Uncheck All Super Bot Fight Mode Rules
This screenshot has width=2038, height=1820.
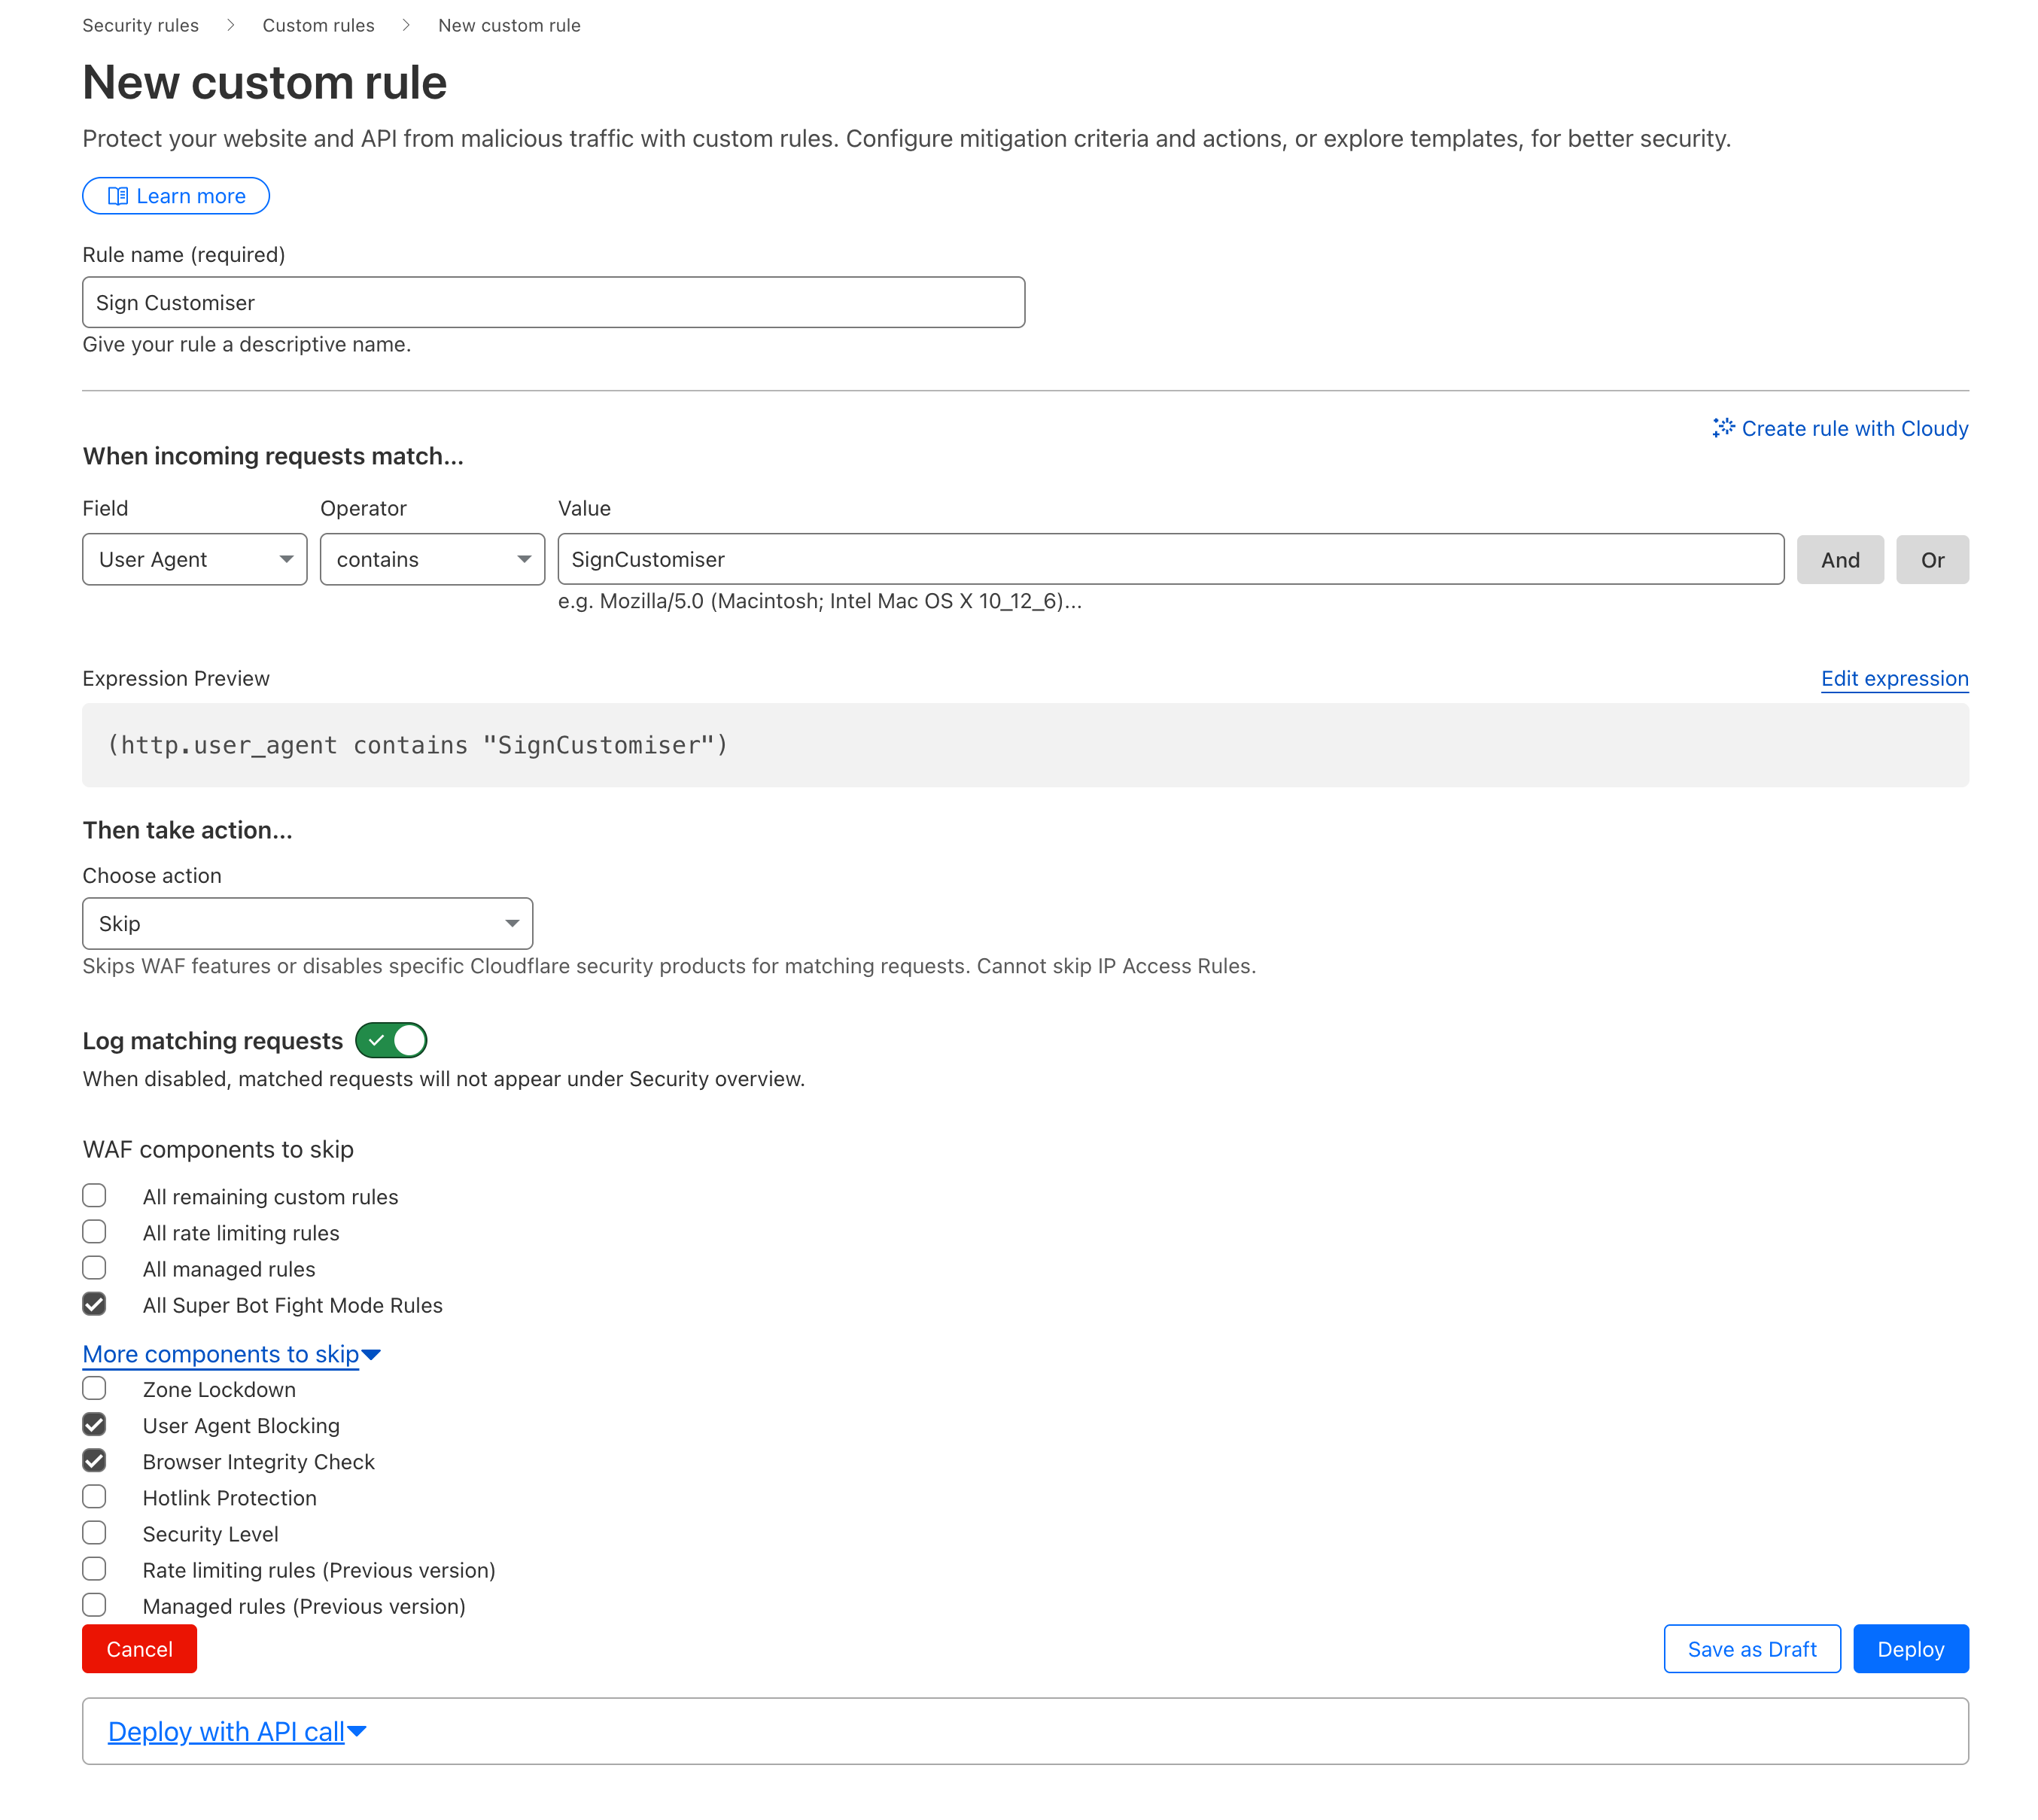point(94,1304)
